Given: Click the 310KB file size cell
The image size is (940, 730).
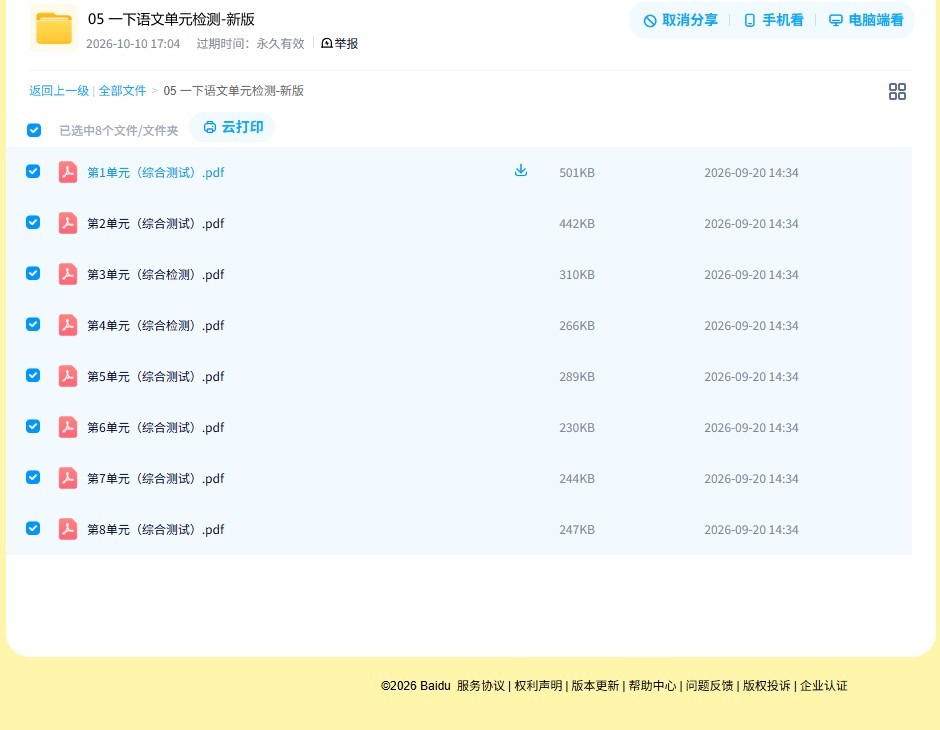Looking at the screenshot, I should point(577,274).
